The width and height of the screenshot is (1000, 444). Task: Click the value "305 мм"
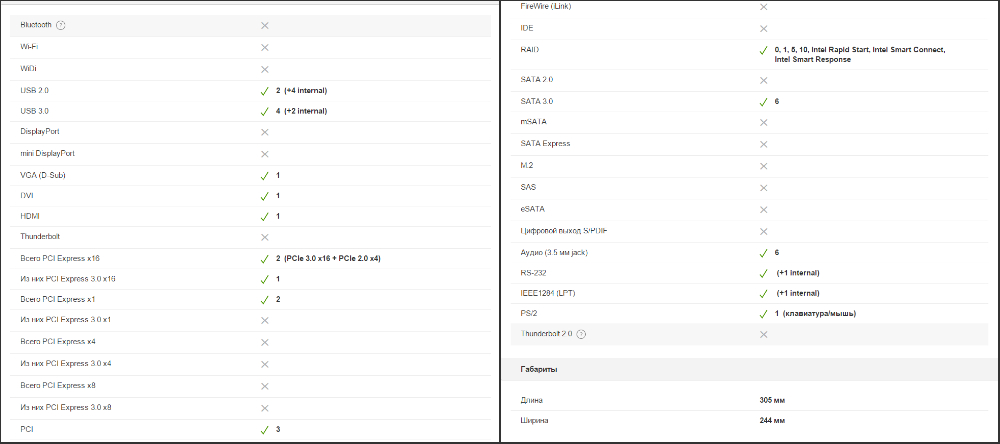772,400
